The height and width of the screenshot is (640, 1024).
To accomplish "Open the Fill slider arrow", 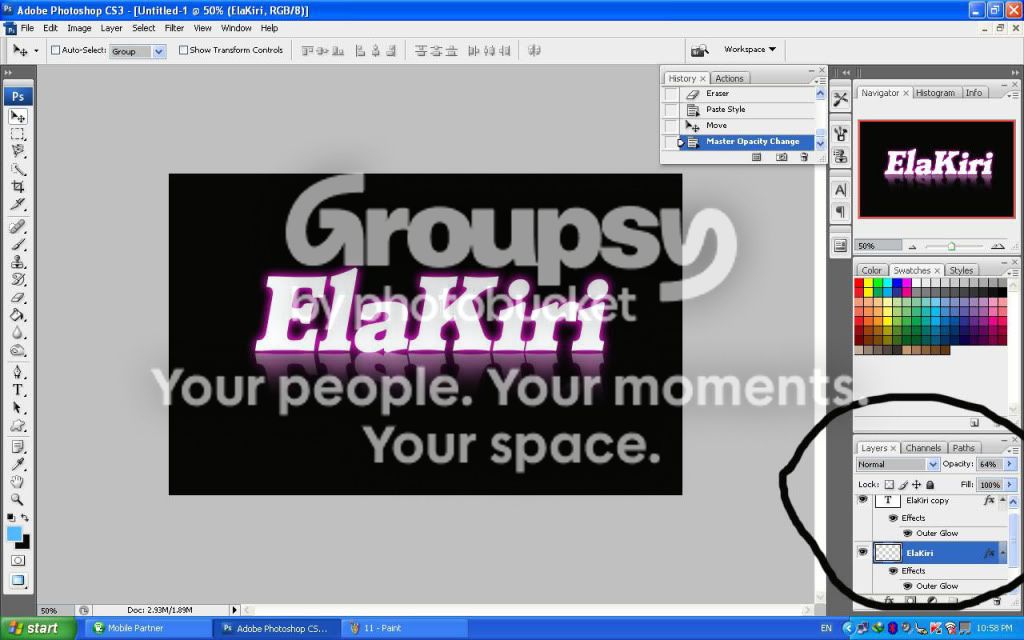I will [x=1010, y=485].
